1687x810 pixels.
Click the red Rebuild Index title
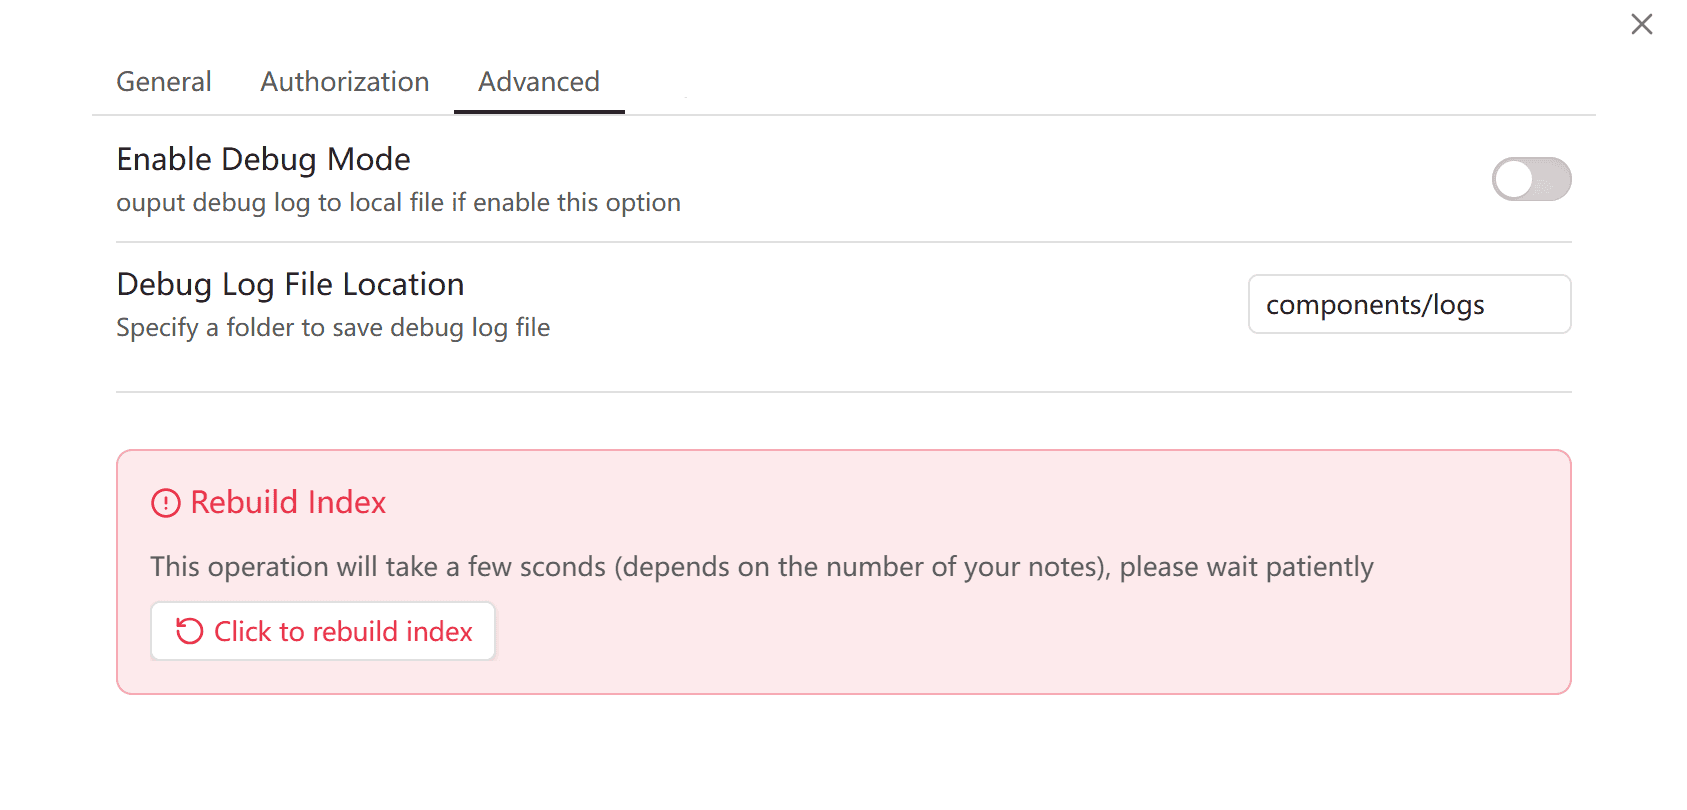(288, 502)
